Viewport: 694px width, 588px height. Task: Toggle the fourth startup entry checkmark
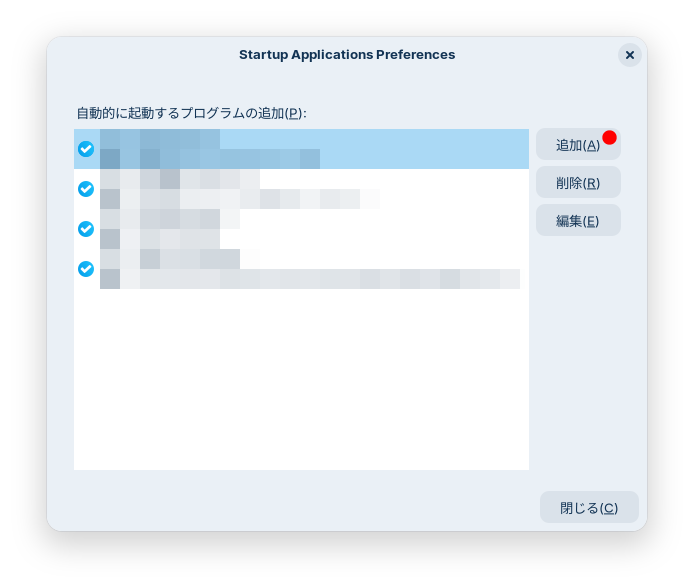point(86,269)
